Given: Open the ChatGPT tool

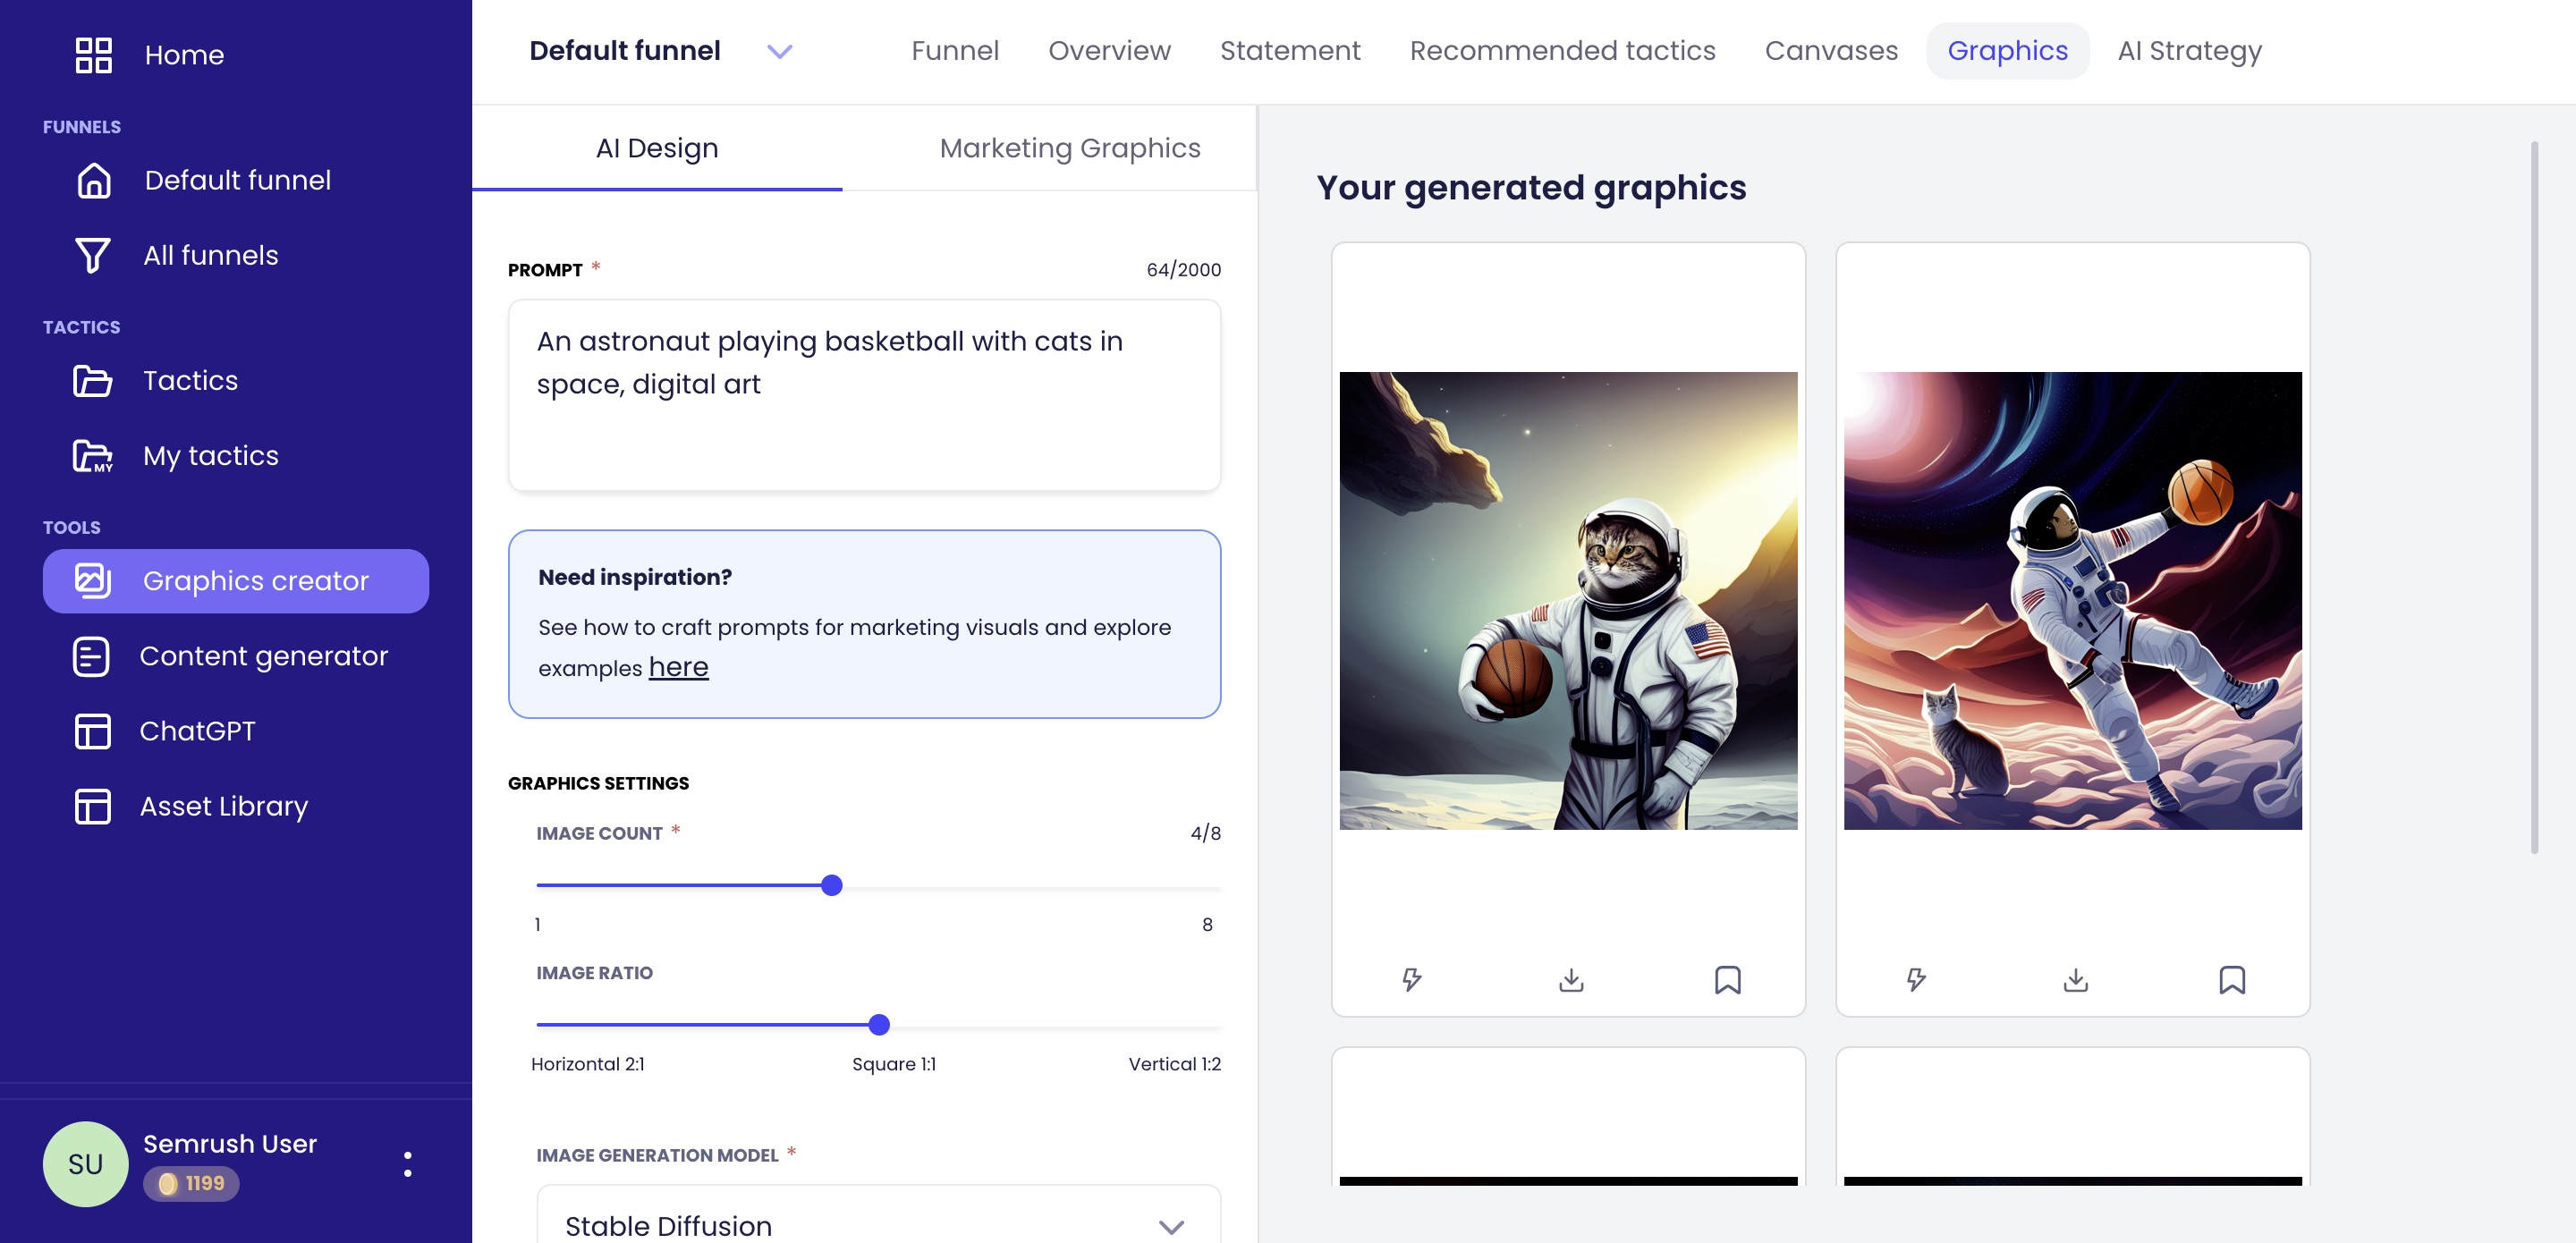Looking at the screenshot, I should point(197,731).
